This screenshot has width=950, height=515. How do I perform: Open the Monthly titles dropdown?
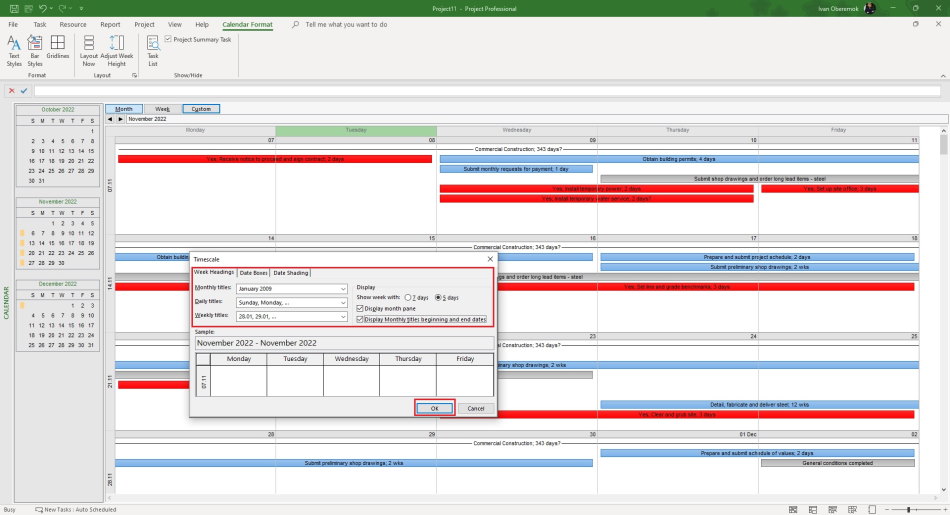343,289
